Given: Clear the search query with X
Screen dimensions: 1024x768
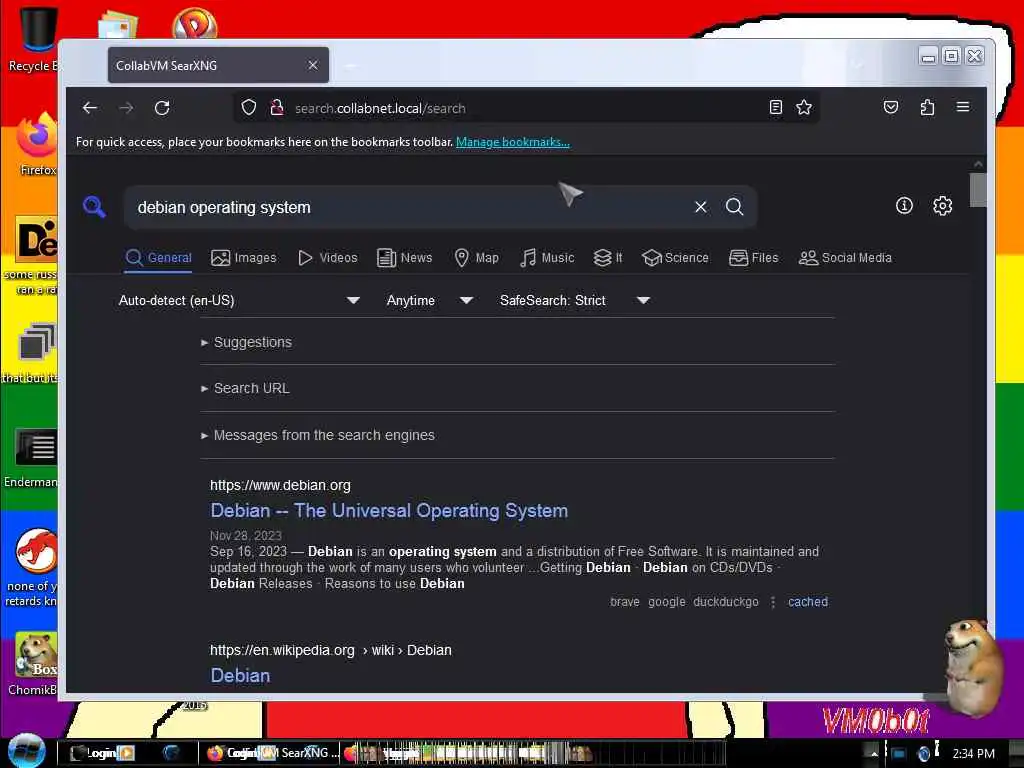Looking at the screenshot, I should coord(701,206).
